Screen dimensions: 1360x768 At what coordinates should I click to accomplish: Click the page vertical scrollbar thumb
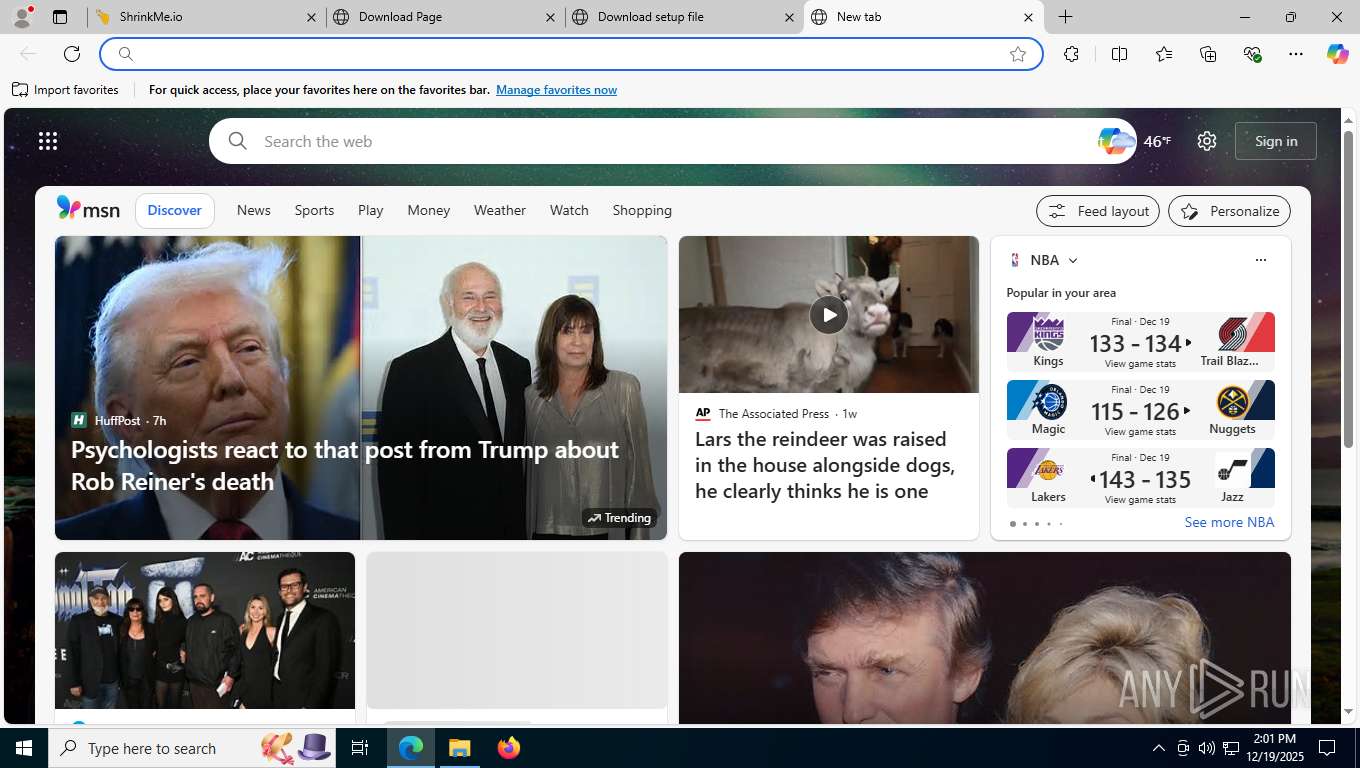click(x=1348, y=290)
